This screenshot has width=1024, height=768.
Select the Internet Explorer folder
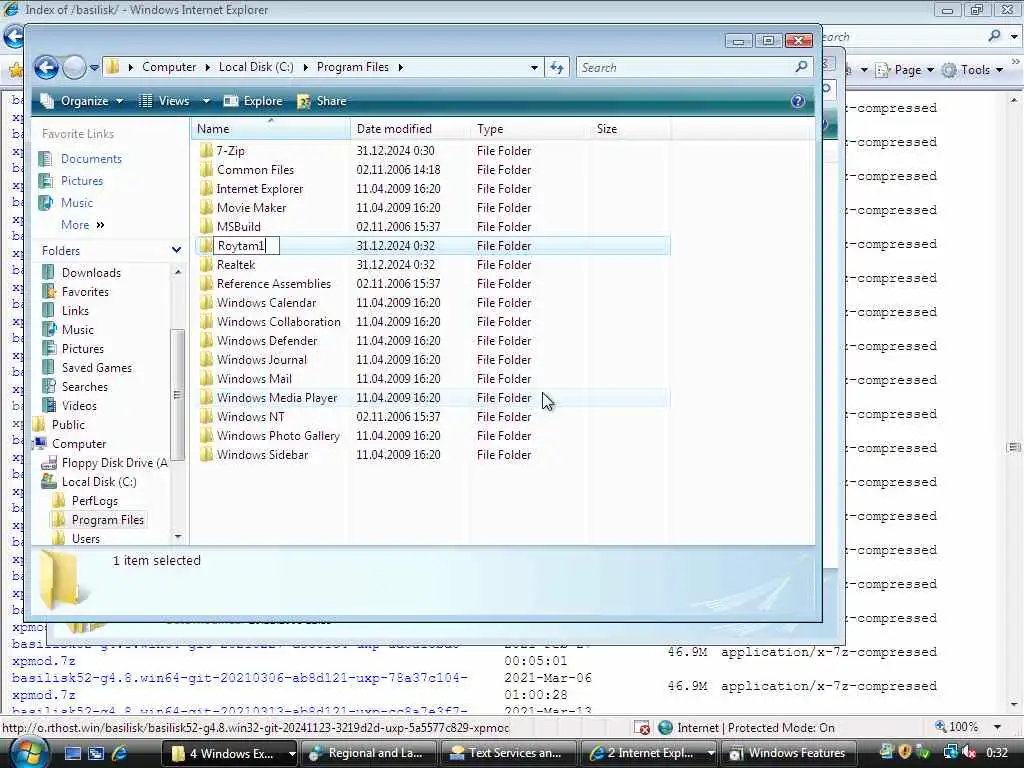[x=260, y=189]
